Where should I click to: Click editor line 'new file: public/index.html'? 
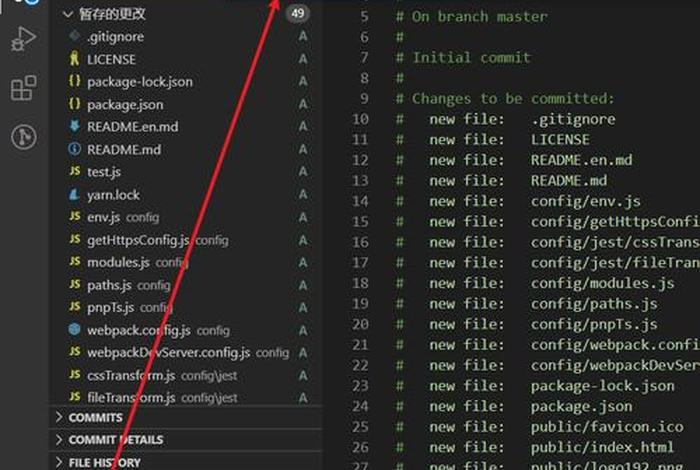(x=535, y=448)
